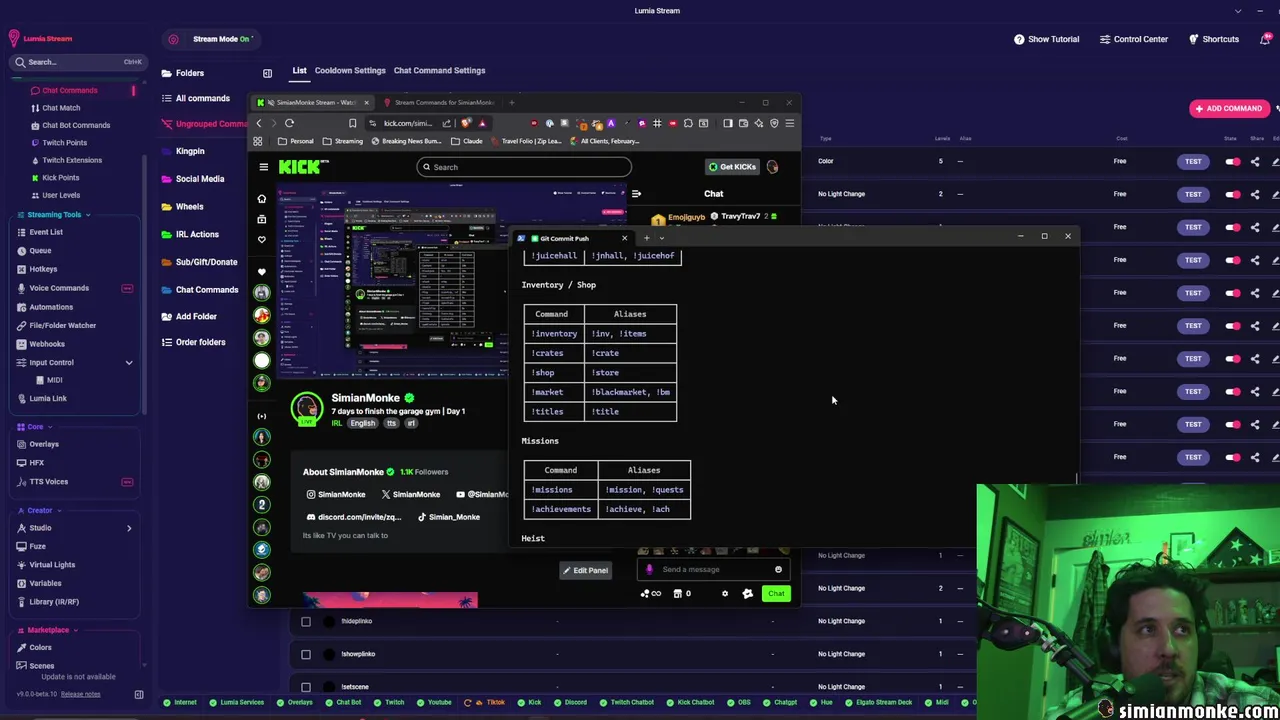Switch to Cooldown Settings tab
Image resolution: width=1280 pixels, height=720 pixels.
(x=350, y=70)
